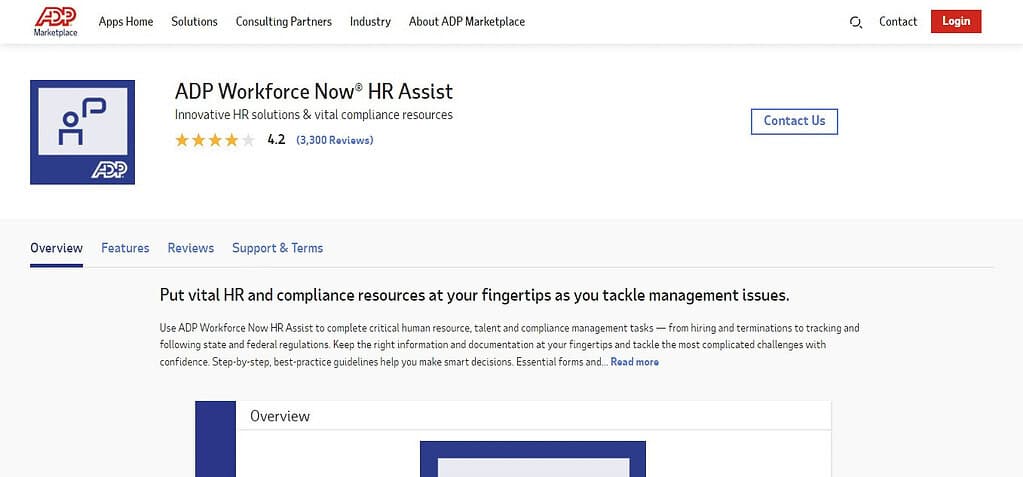1023x477 pixels.
Task: Click the ADP Workforce Now HR Assist title
Action: pyautogui.click(x=314, y=91)
